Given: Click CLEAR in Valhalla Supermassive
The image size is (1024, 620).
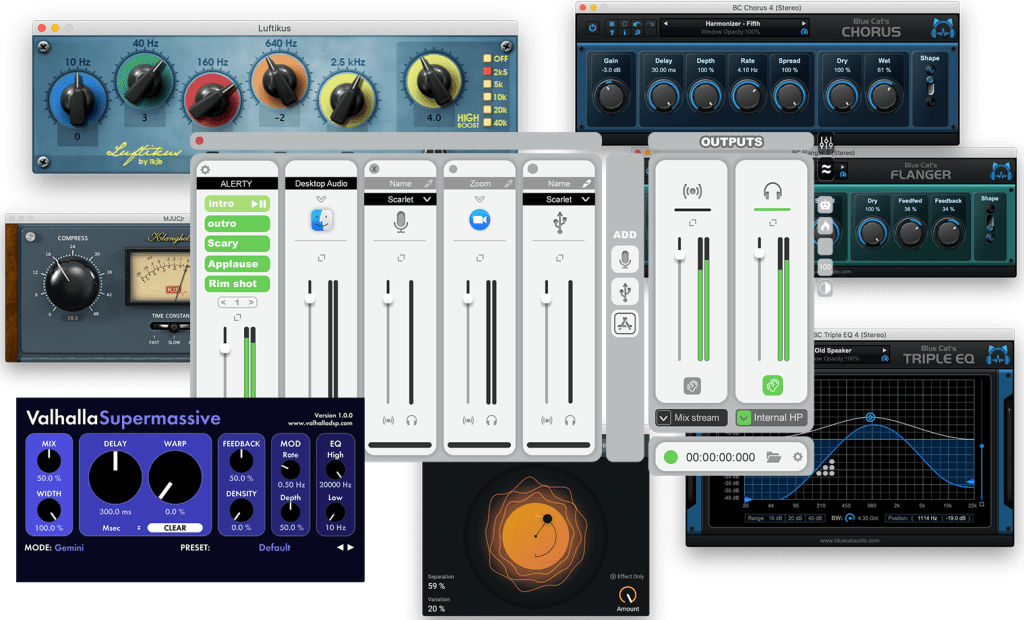Looking at the screenshot, I should (174, 528).
